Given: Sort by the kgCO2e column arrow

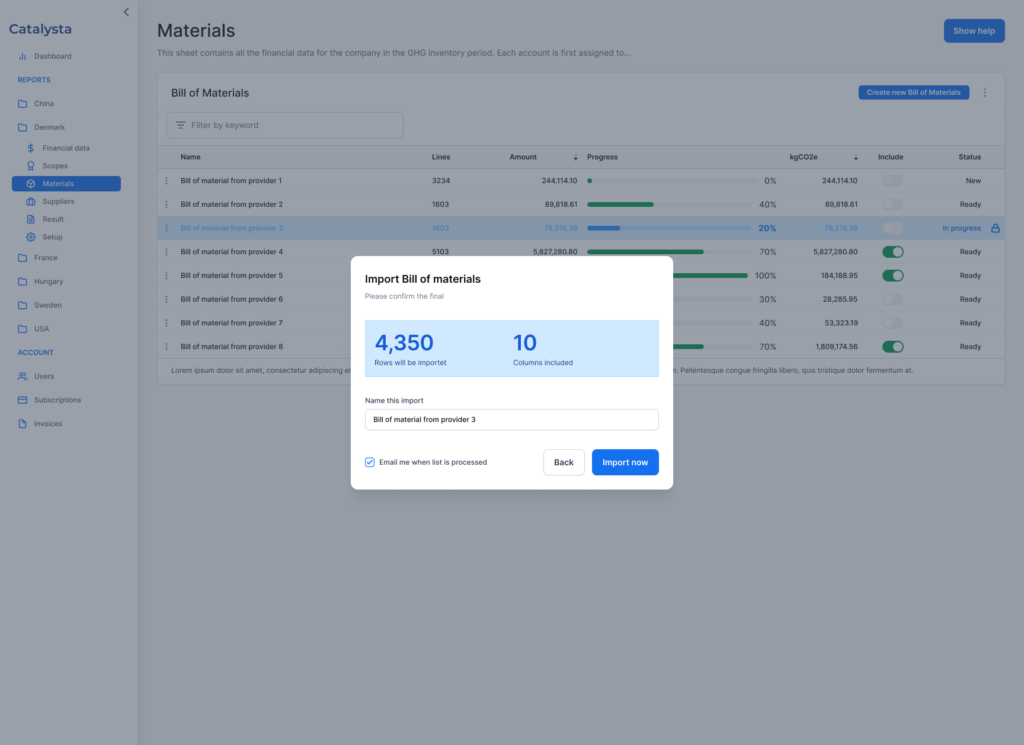Looking at the screenshot, I should click(x=856, y=158).
